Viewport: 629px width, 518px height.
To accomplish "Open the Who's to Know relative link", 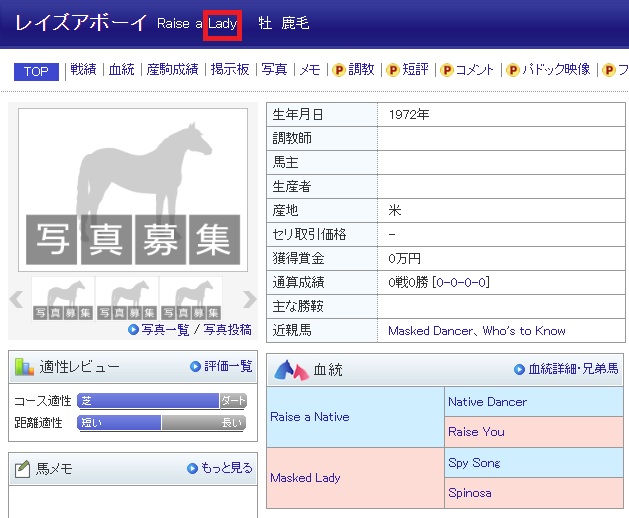I will (524, 331).
